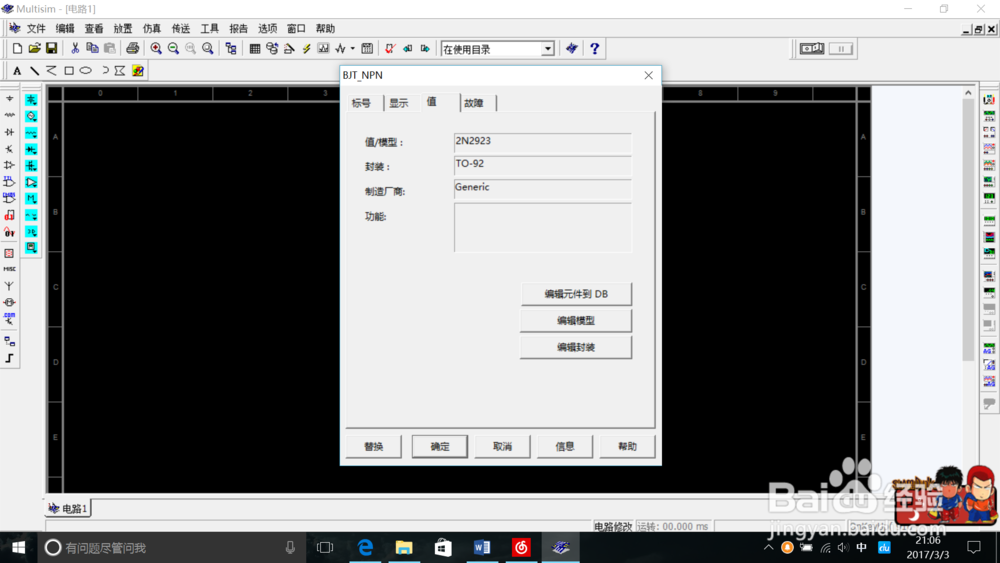Print the circuit with the printer icon
The height and width of the screenshot is (563, 1000).
132,48
